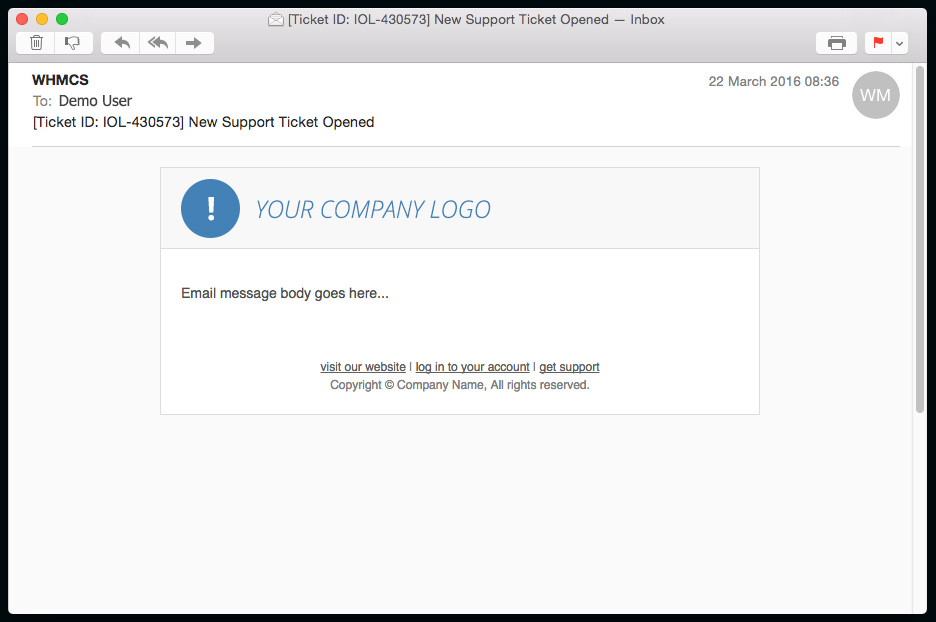936x622 pixels.
Task: Minimize the window with yellow button
Action: (x=42, y=19)
